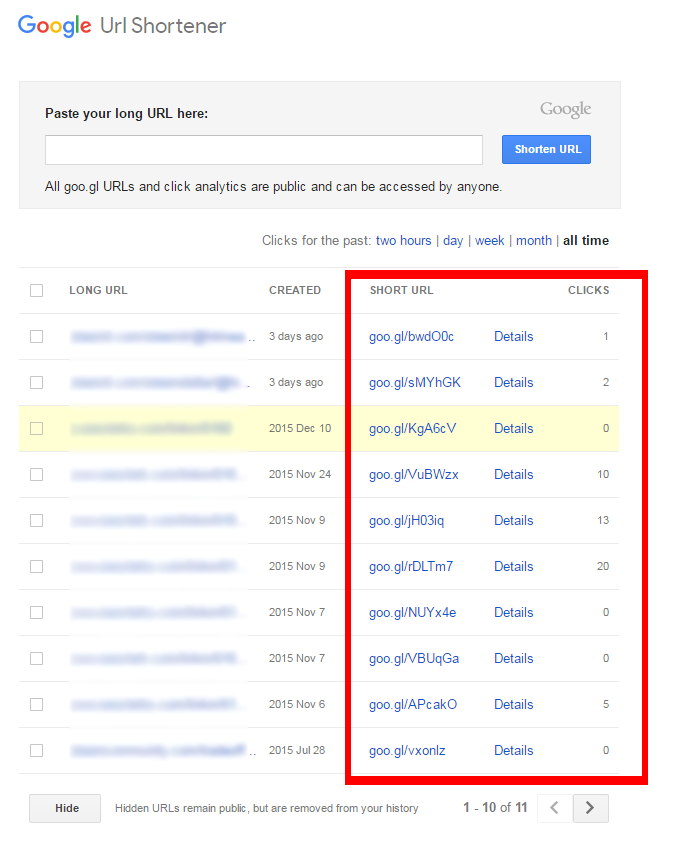Tick the checkbox for goo.gl/vxonlz row
This screenshot has height=852, width=699.
click(37, 751)
